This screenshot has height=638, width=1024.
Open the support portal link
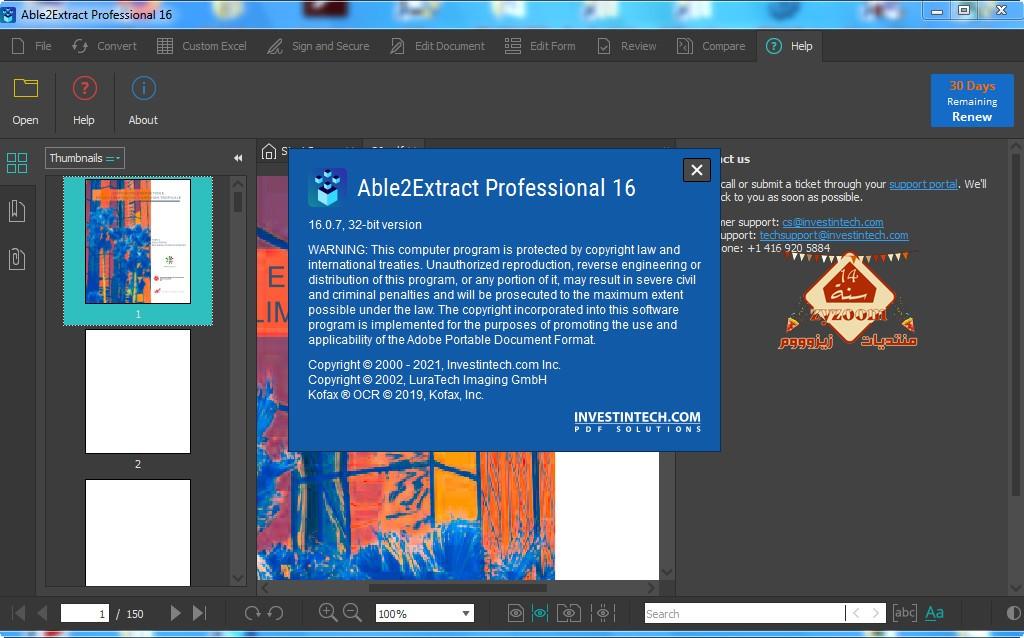[x=923, y=184]
